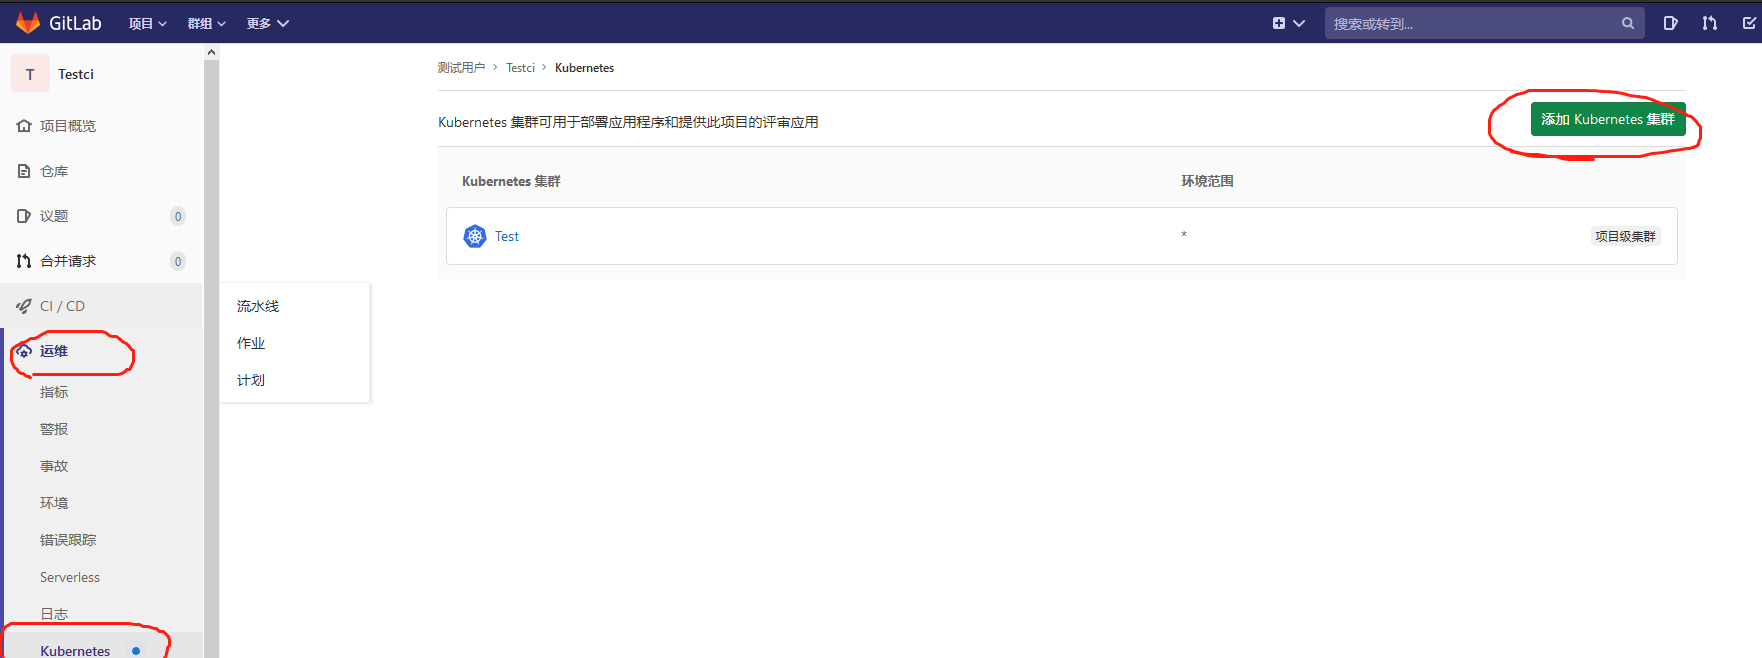Open the Test cluster link
1762x658 pixels.
coord(507,236)
